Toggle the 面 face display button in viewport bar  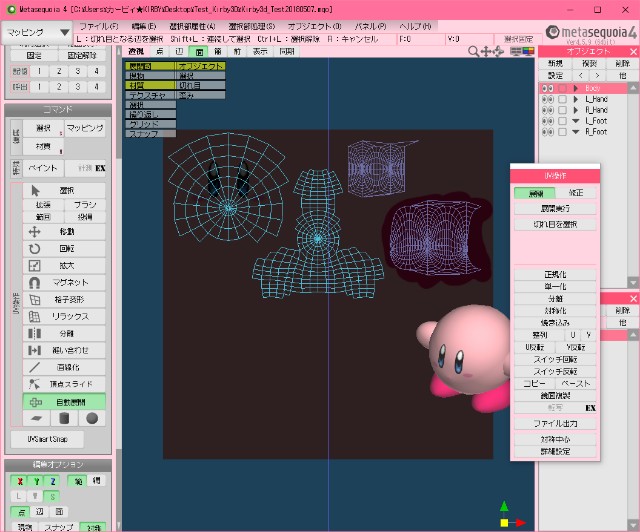pyautogui.click(x=199, y=52)
